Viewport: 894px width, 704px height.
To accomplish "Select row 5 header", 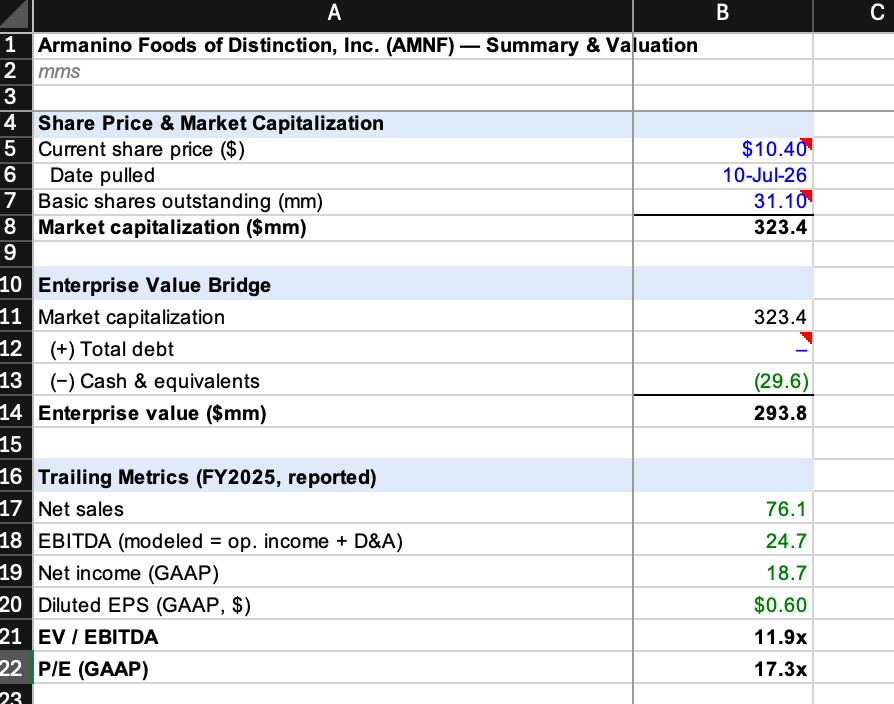I will pyautogui.click(x=16, y=149).
